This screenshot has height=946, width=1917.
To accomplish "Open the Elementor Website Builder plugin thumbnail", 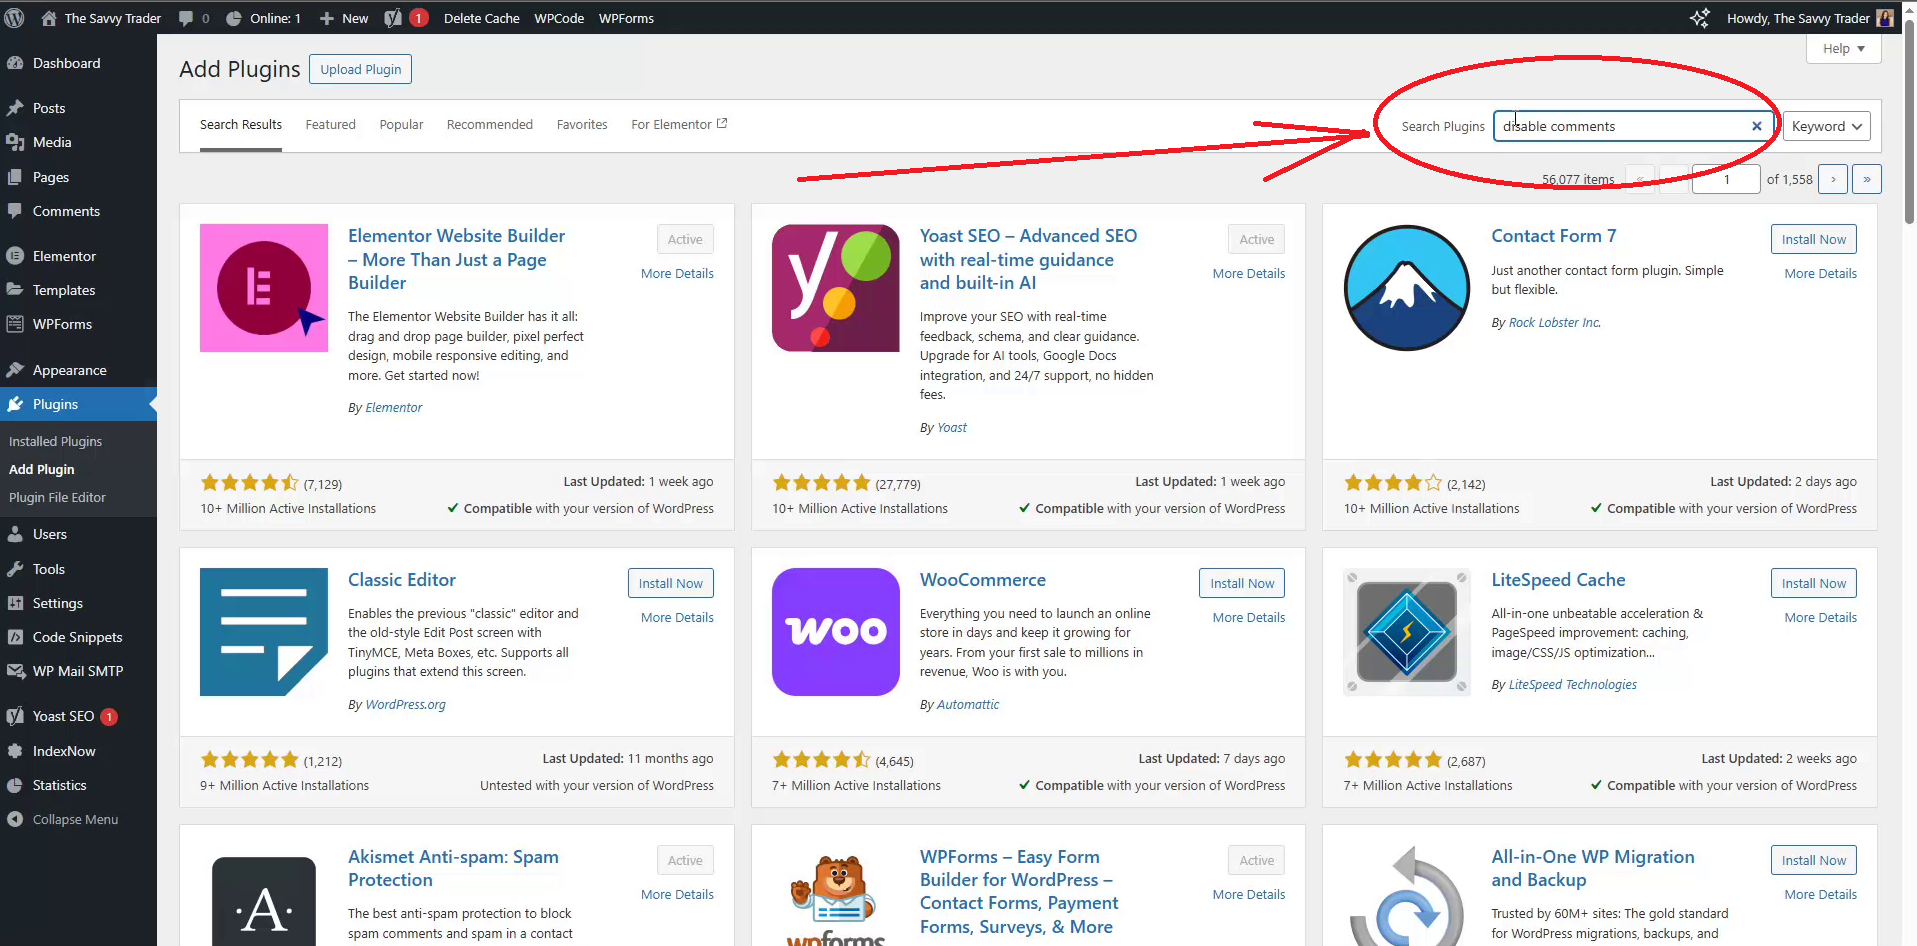I will pos(264,288).
